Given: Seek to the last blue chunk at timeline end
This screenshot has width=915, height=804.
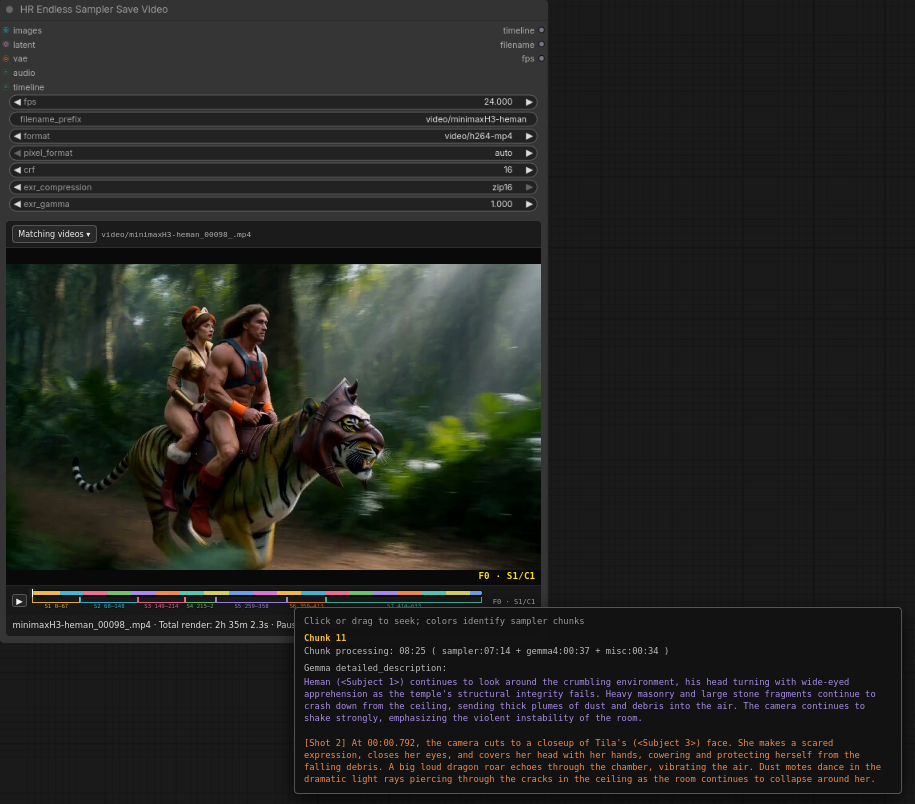Looking at the screenshot, I should coord(476,593).
